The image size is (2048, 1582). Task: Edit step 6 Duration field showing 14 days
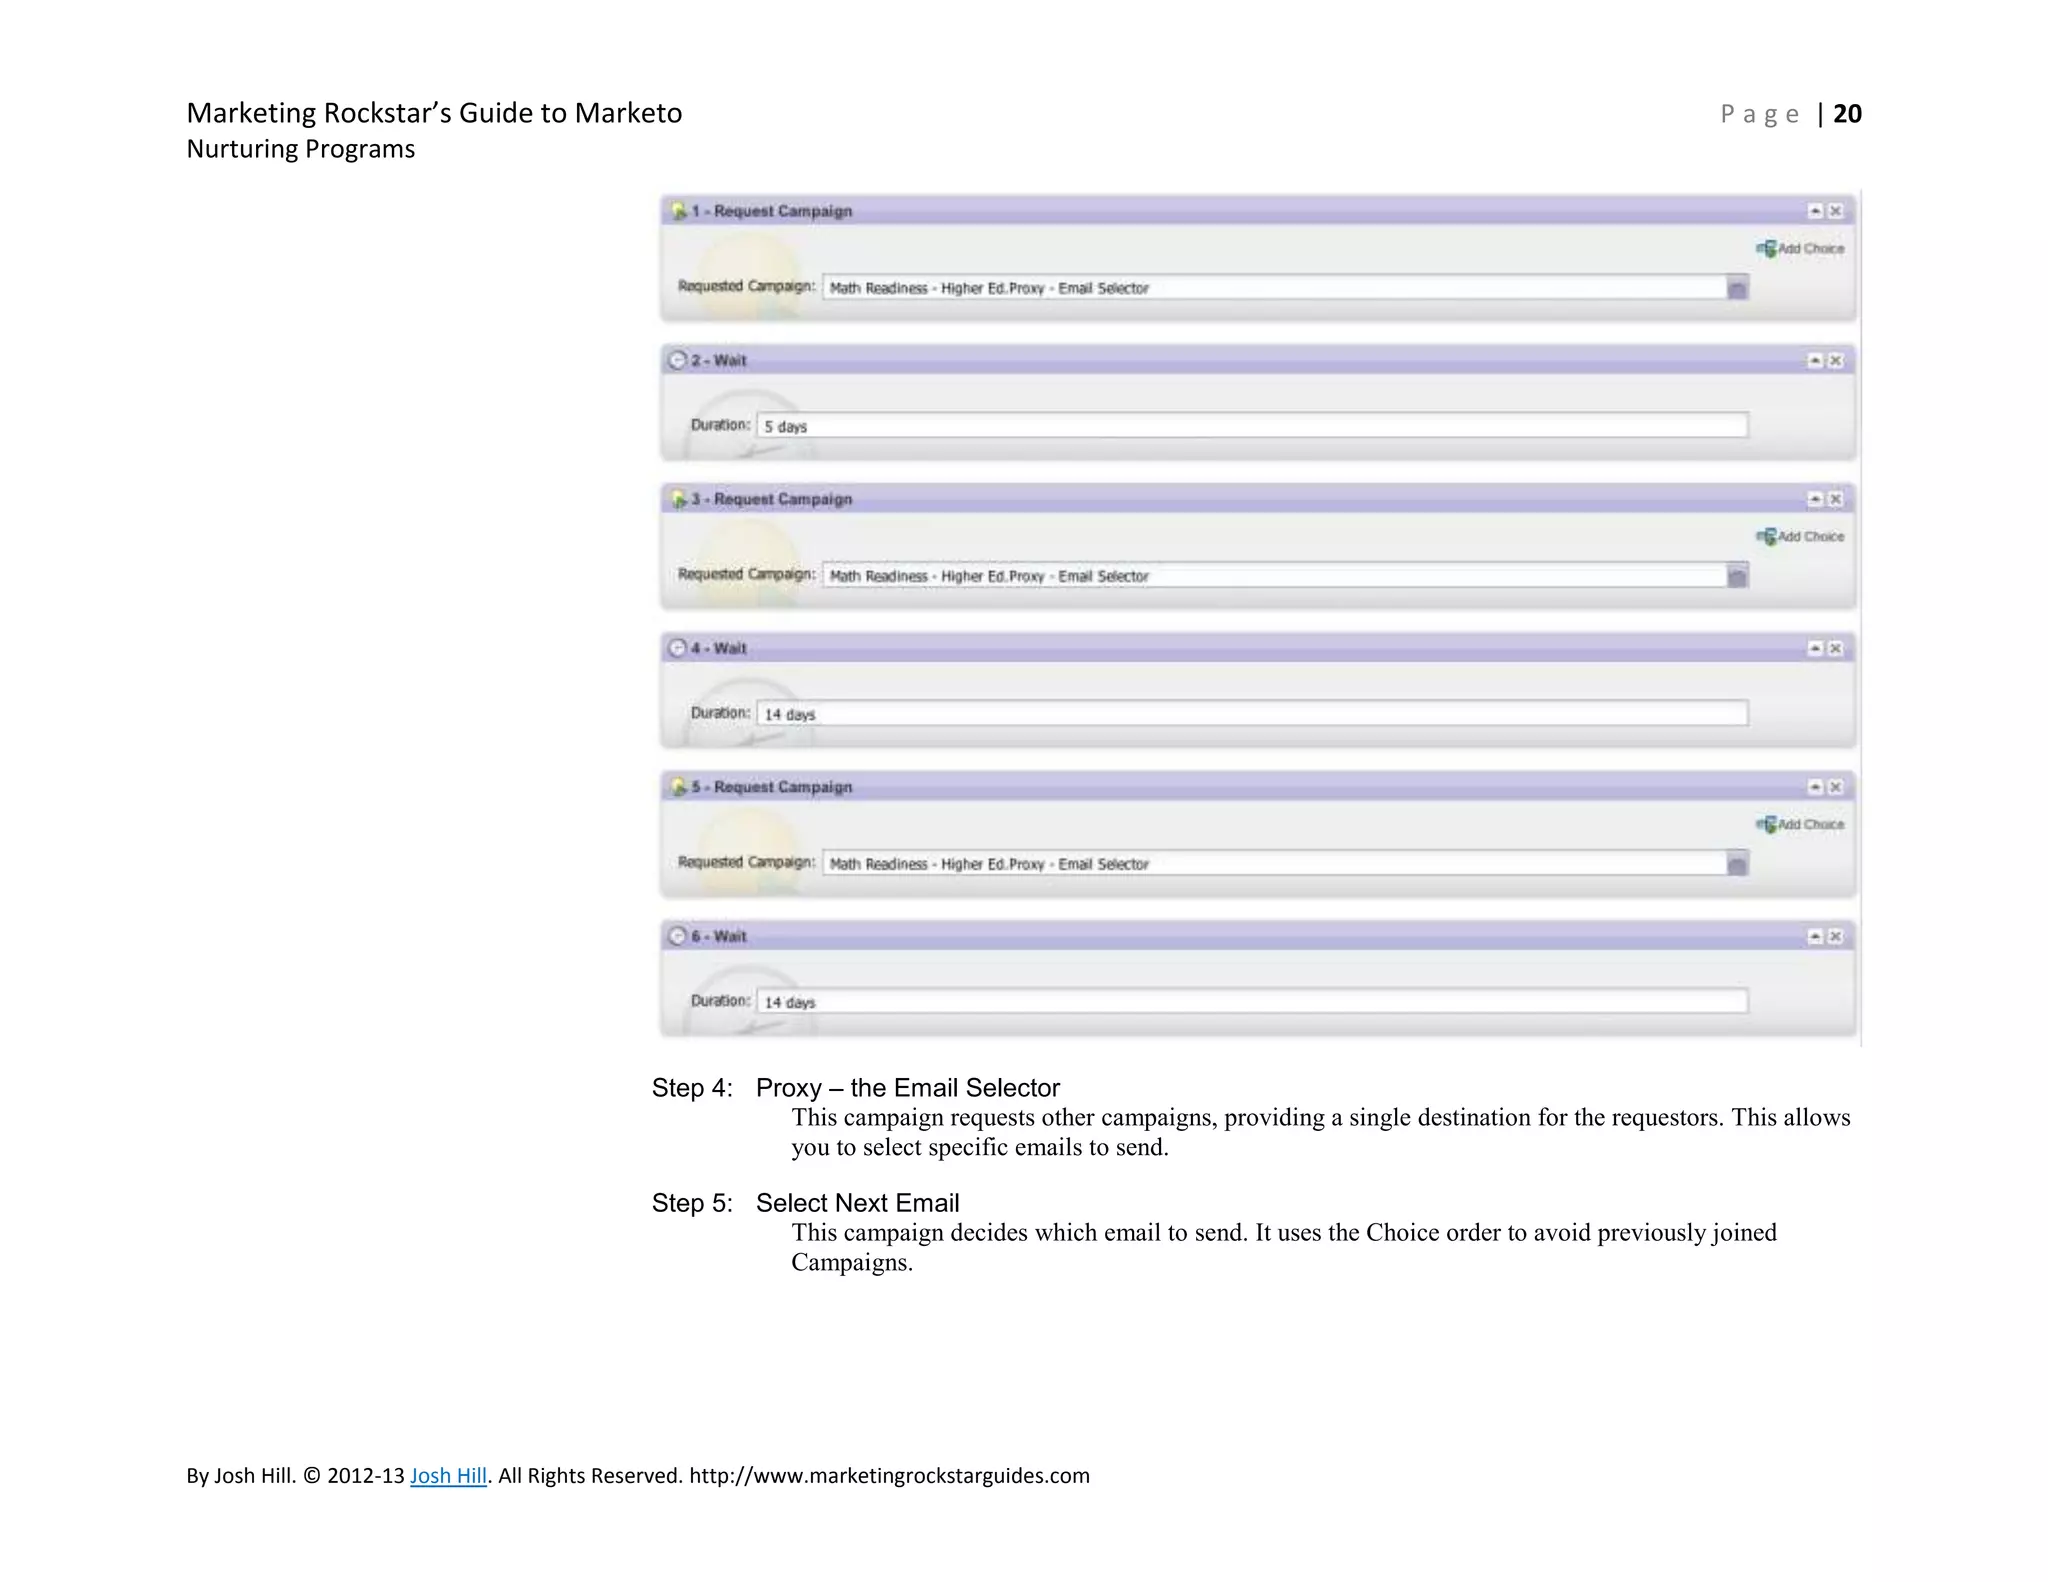tap(1252, 1002)
